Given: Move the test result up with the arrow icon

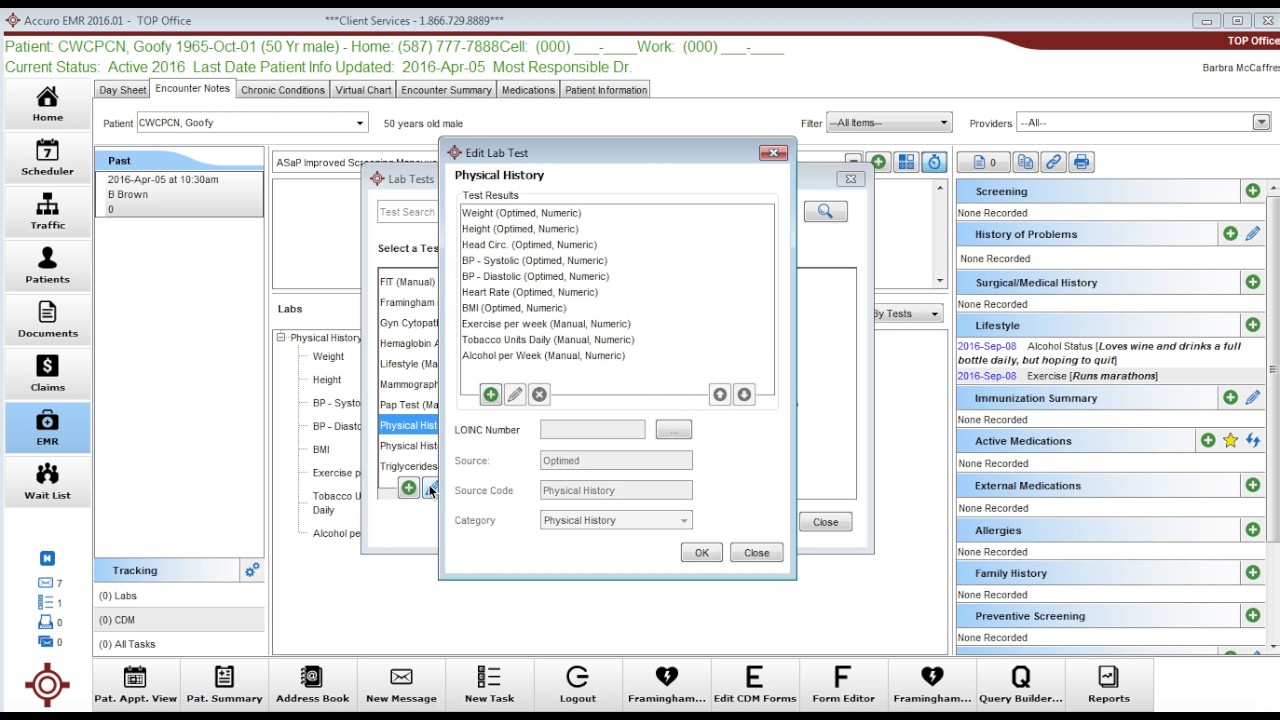Looking at the screenshot, I should (720, 395).
